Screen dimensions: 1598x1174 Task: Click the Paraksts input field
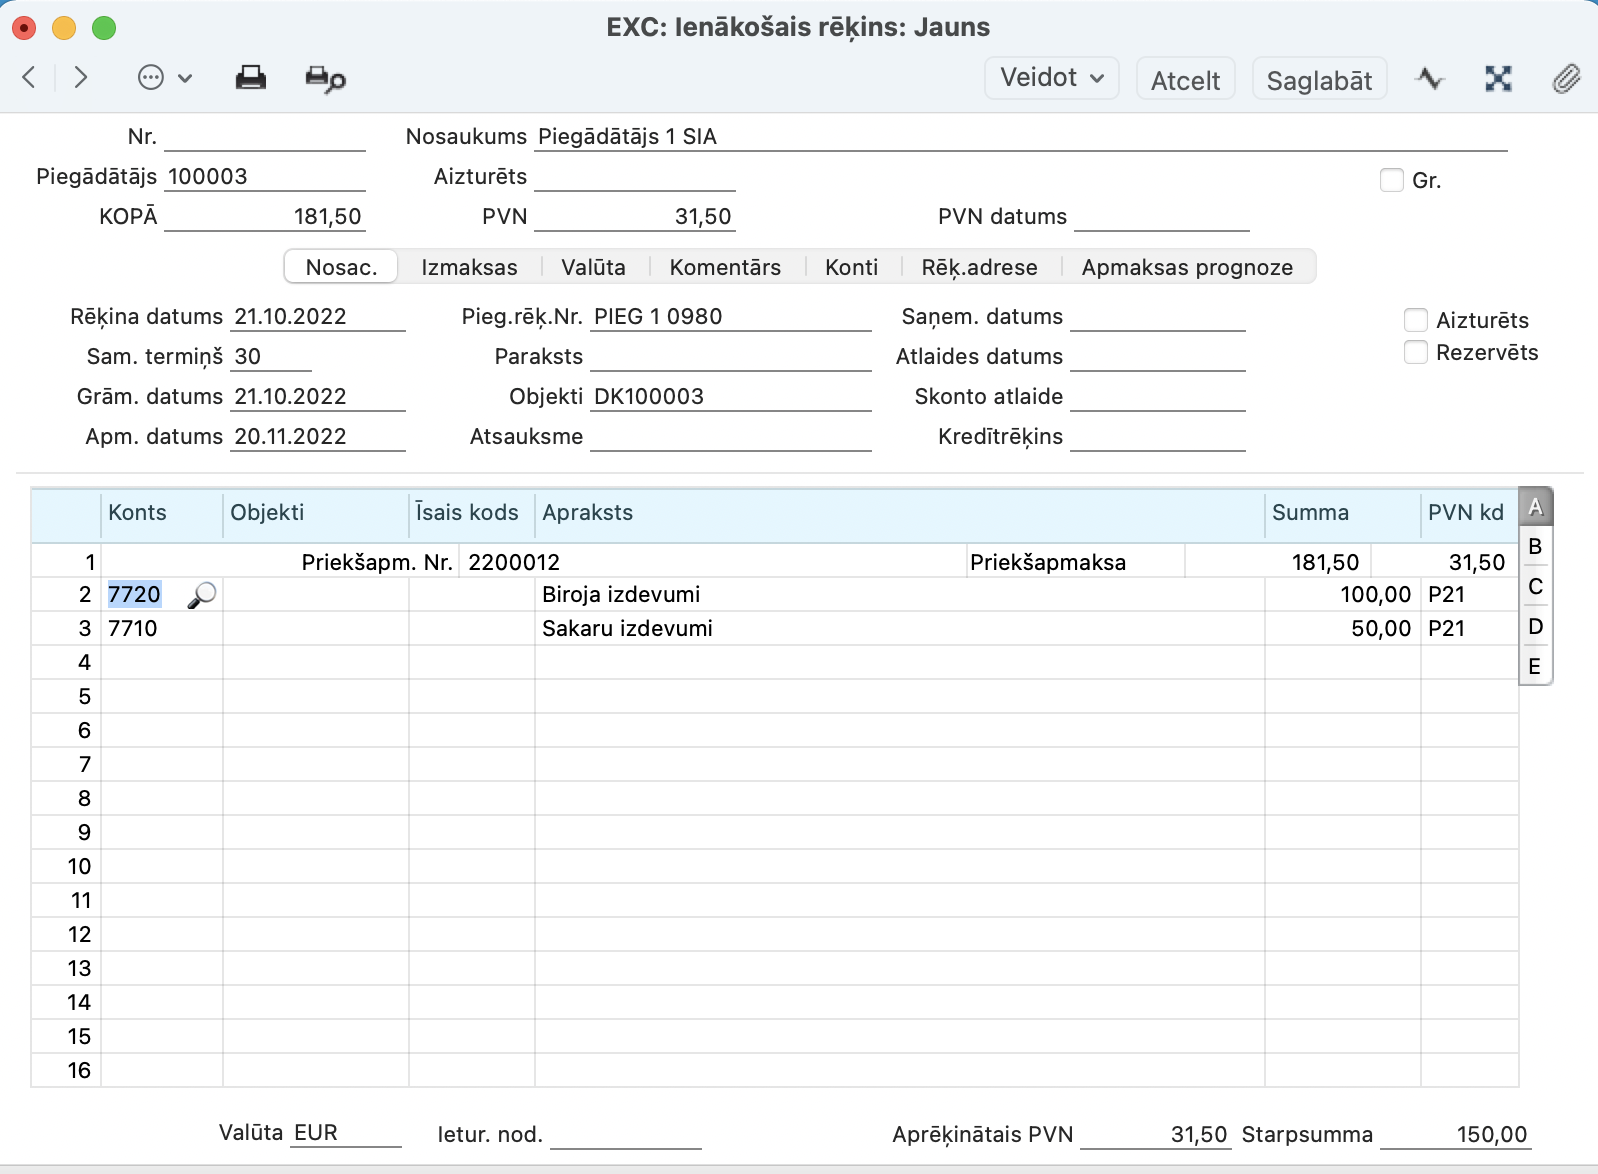[730, 357]
